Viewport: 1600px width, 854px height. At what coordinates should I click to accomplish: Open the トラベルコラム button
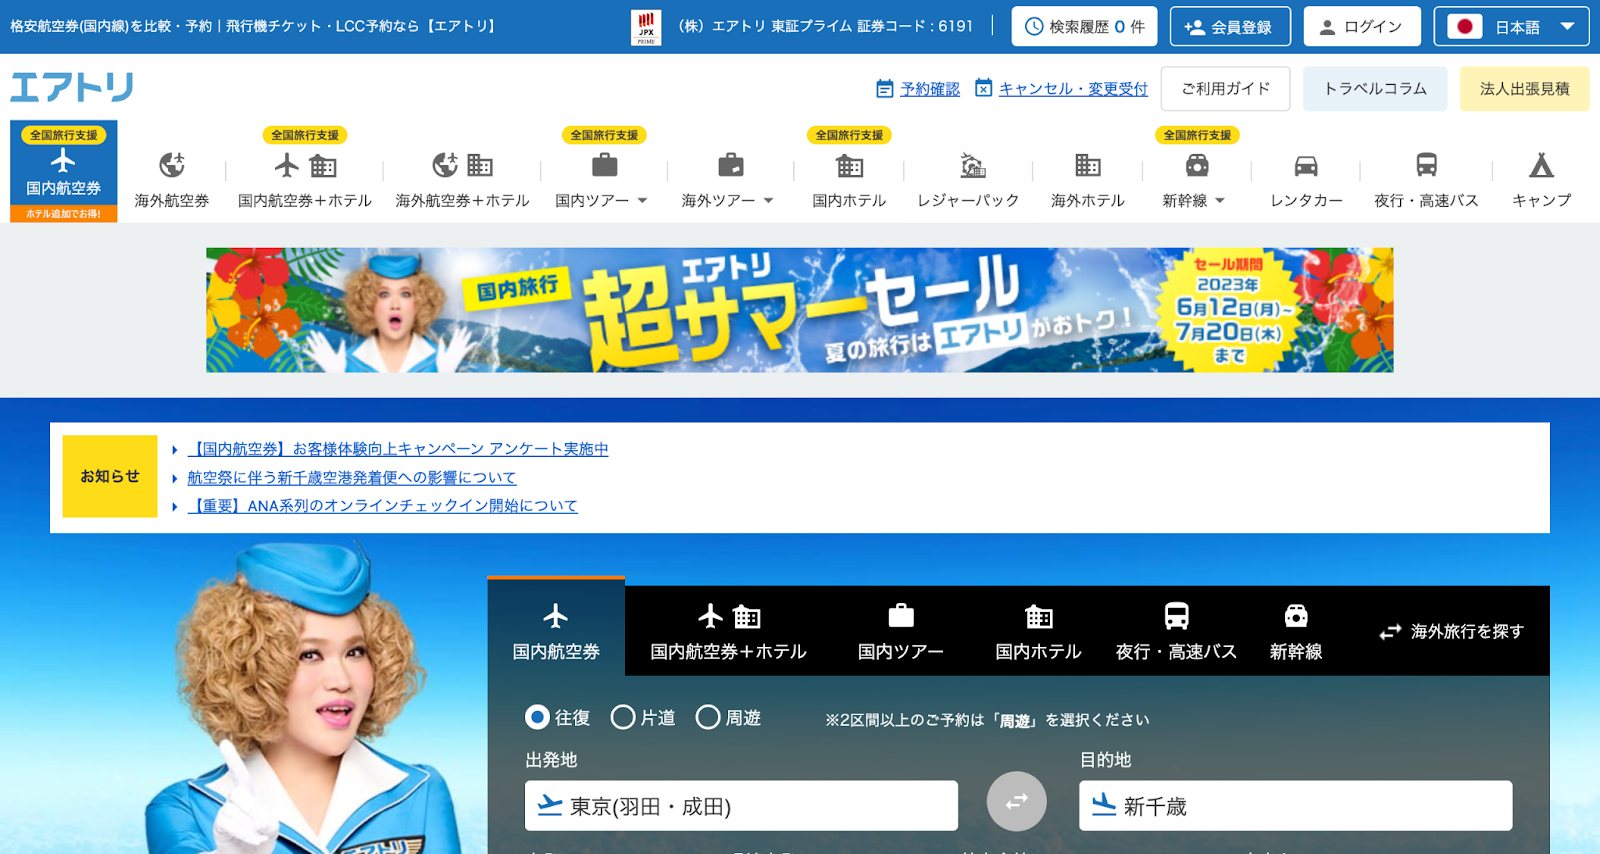(x=1375, y=89)
